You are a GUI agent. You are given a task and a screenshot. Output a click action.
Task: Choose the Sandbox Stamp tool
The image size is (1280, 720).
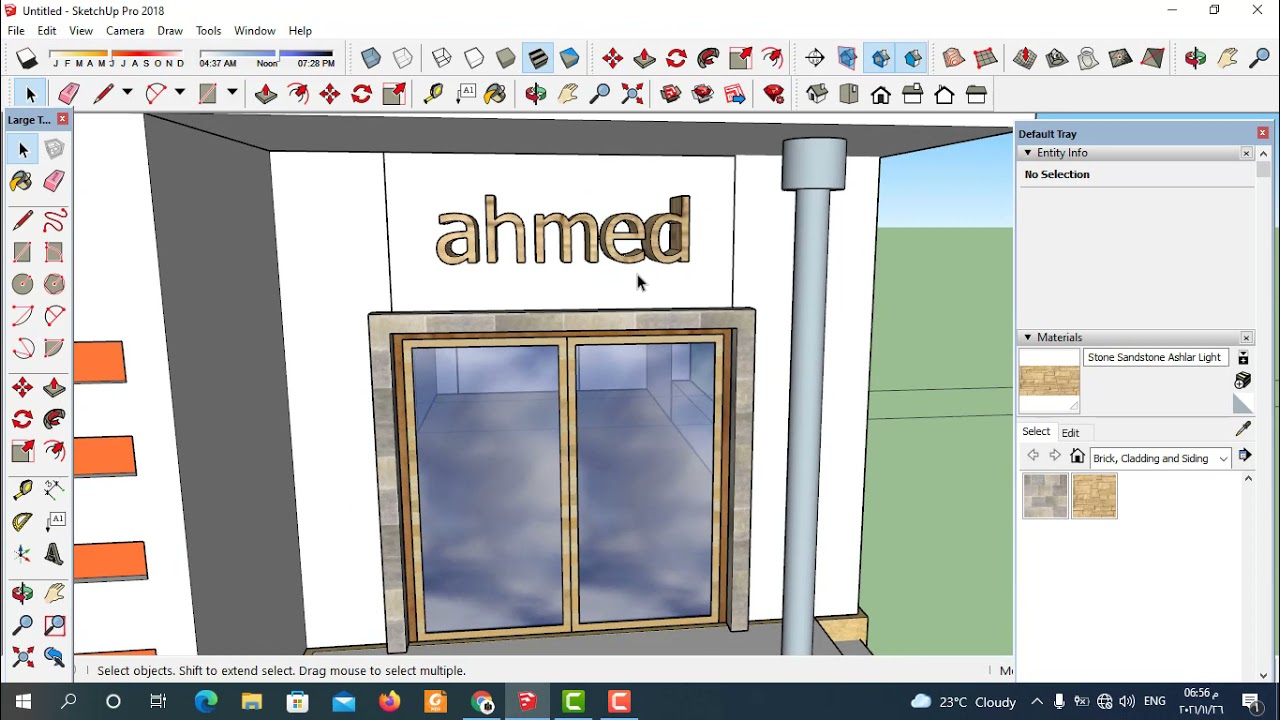click(x=1057, y=58)
